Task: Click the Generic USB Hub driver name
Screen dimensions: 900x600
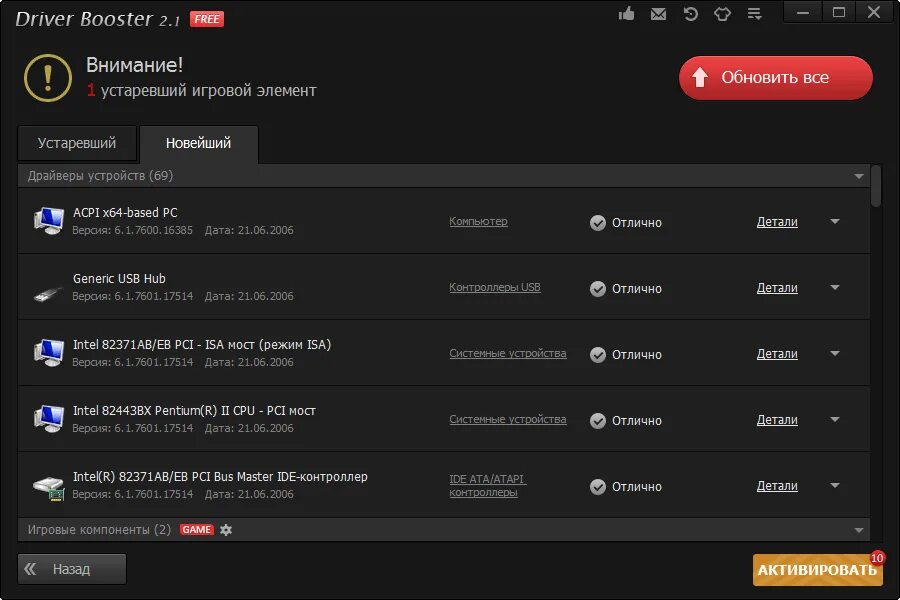Action: 119,278
